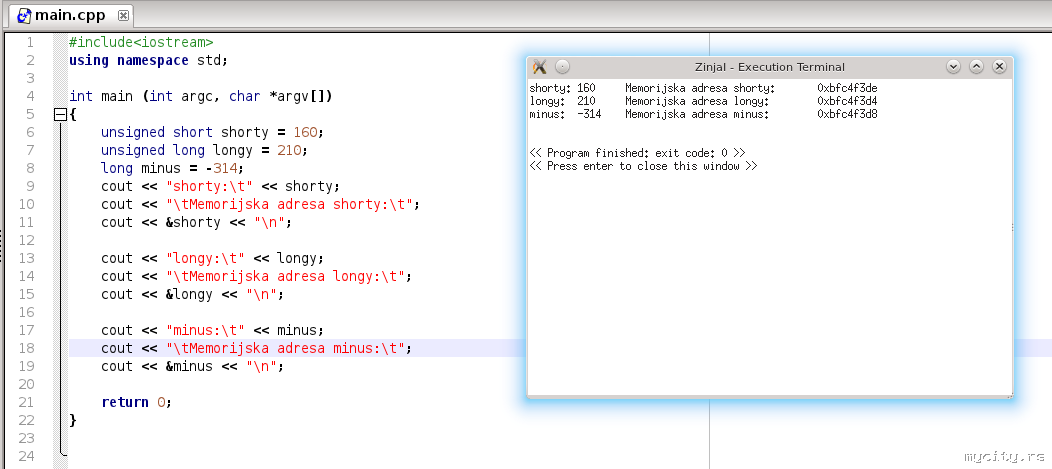Click on 'cout << &longy' line
This screenshot has width=1052, height=469.
[193, 295]
